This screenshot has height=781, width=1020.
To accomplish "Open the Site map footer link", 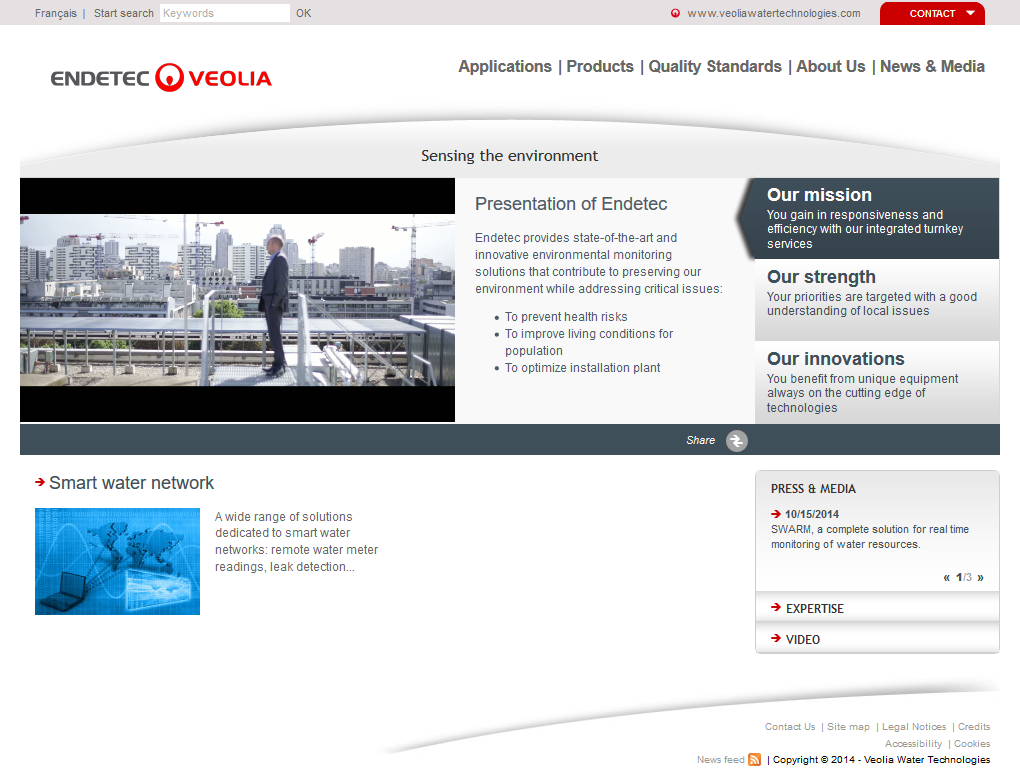I will pos(848,726).
